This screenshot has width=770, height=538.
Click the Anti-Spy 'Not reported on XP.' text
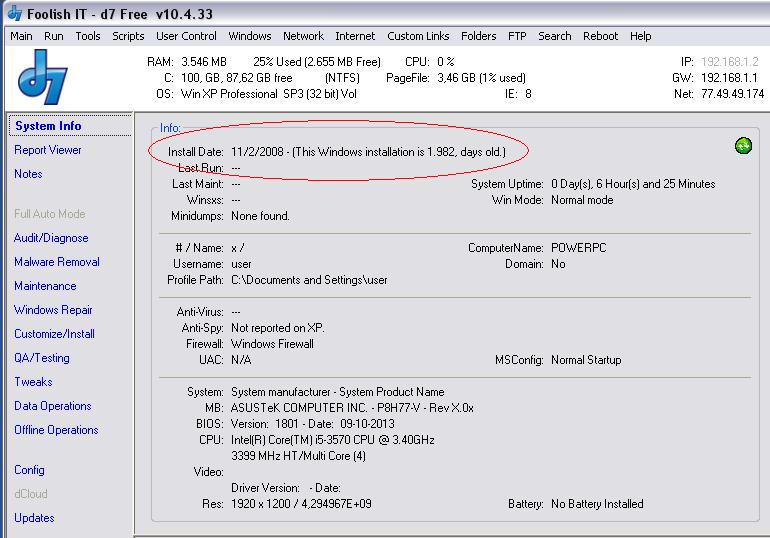[x=277, y=328]
